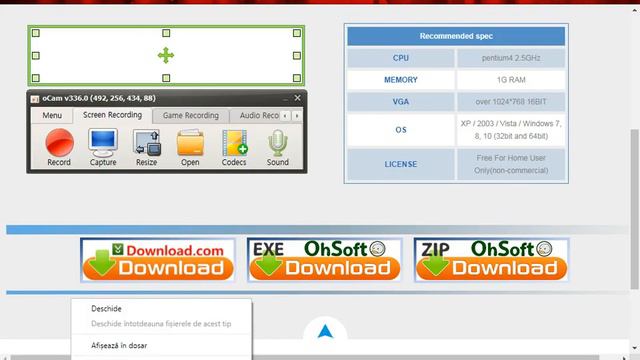This screenshot has height=360, width=640.
Task: Click the right tab scroll arrow
Action: click(x=297, y=116)
